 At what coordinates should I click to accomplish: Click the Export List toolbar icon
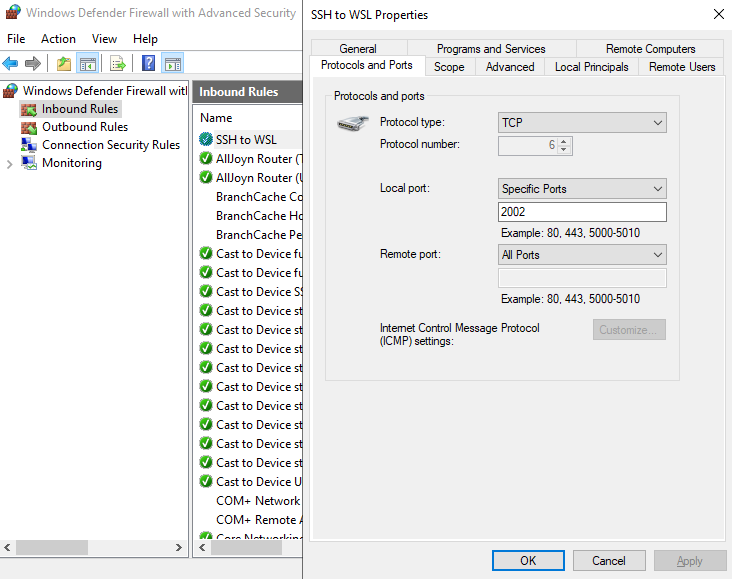[118, 63]
